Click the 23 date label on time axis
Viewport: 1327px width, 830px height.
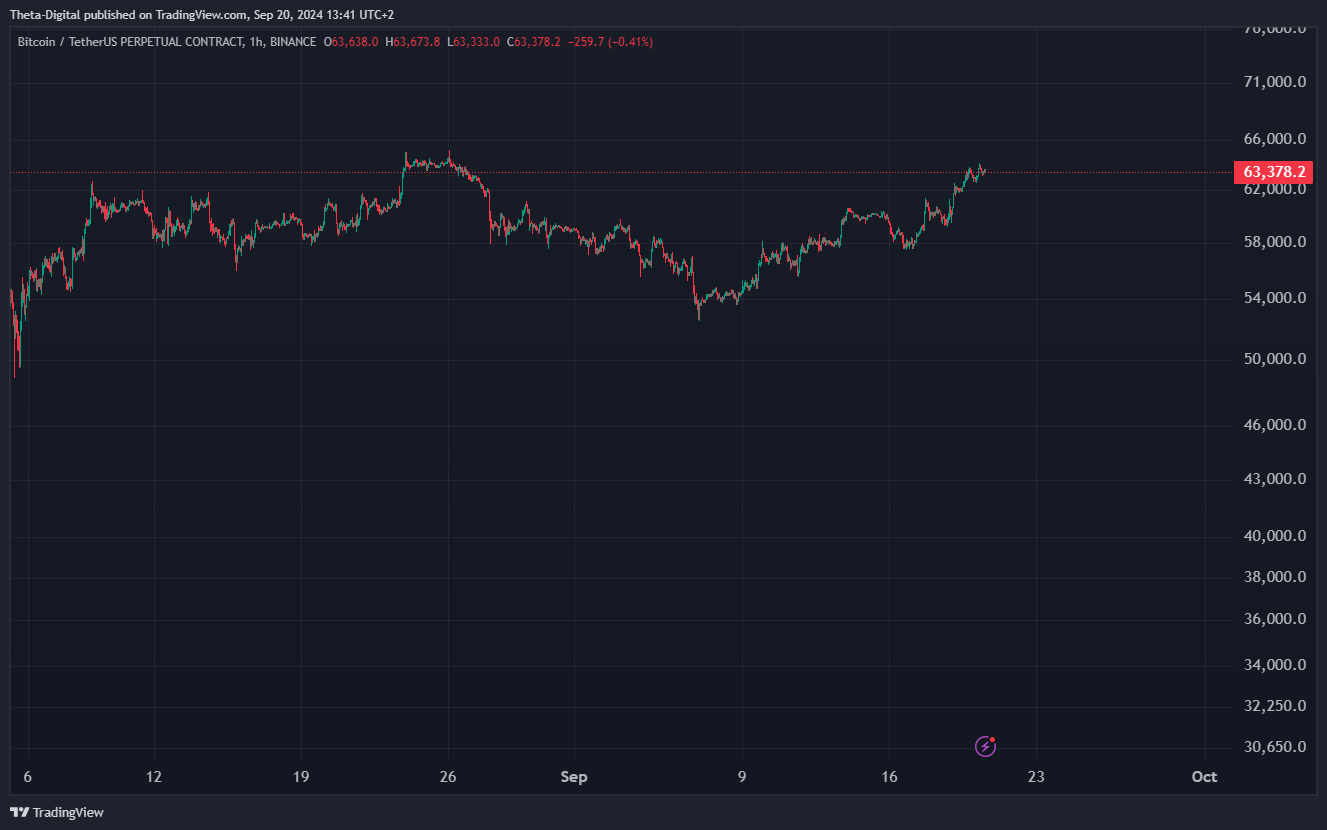point(1036,777)
